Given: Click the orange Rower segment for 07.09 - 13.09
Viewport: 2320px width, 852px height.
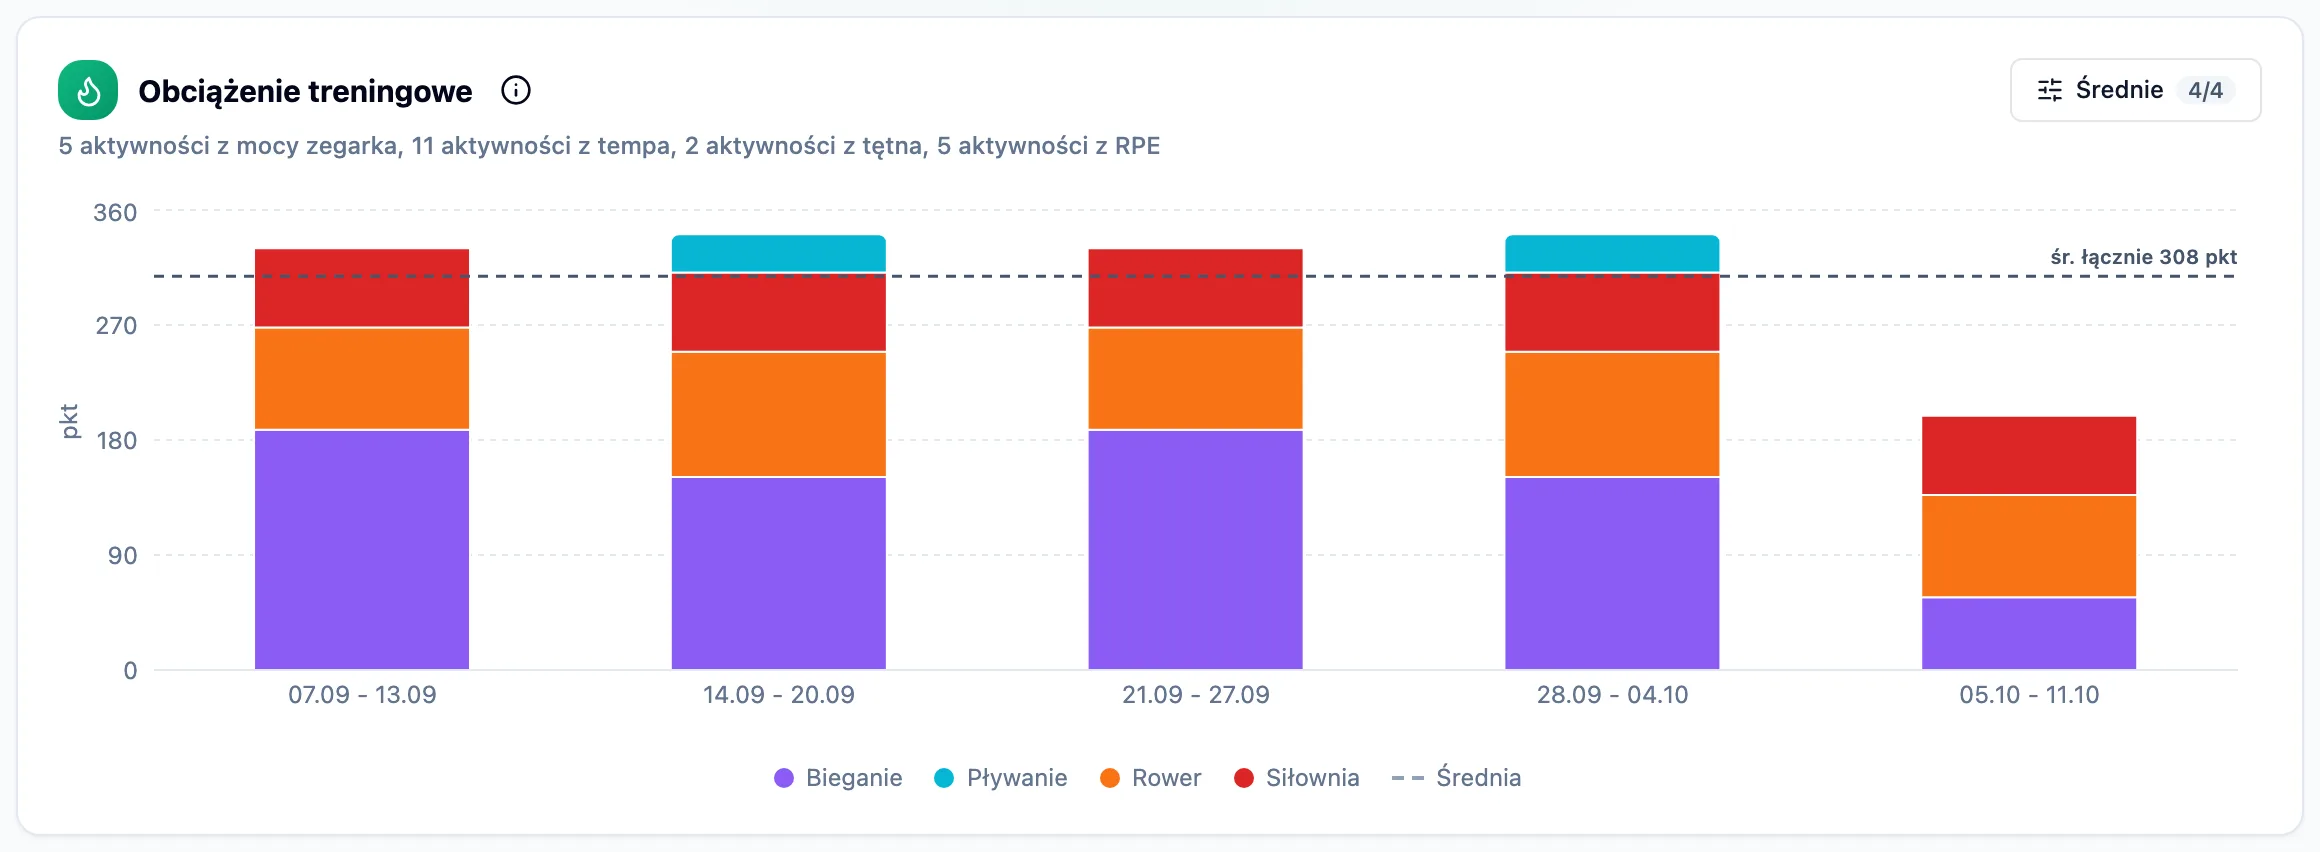Looking at the screenshot, I should pyautogui.click(x=362, y=379).
